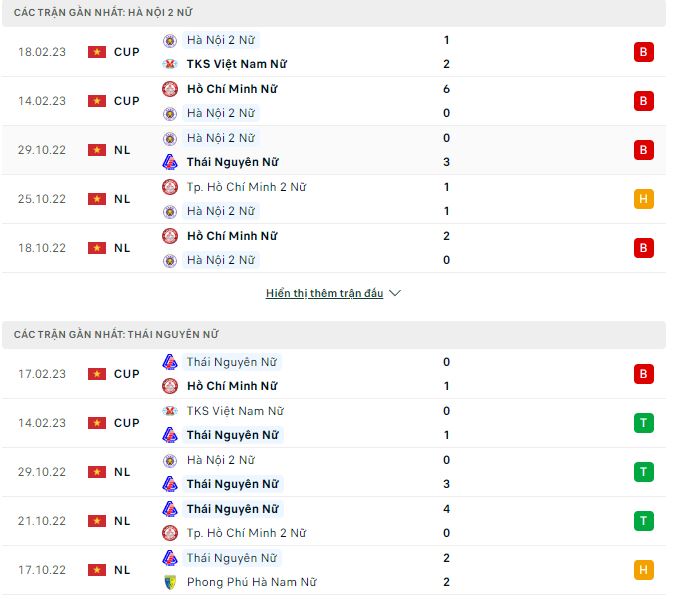Expand chevron beside Hiển thị thêm trận đấu
675x599 pixels.
394,294
